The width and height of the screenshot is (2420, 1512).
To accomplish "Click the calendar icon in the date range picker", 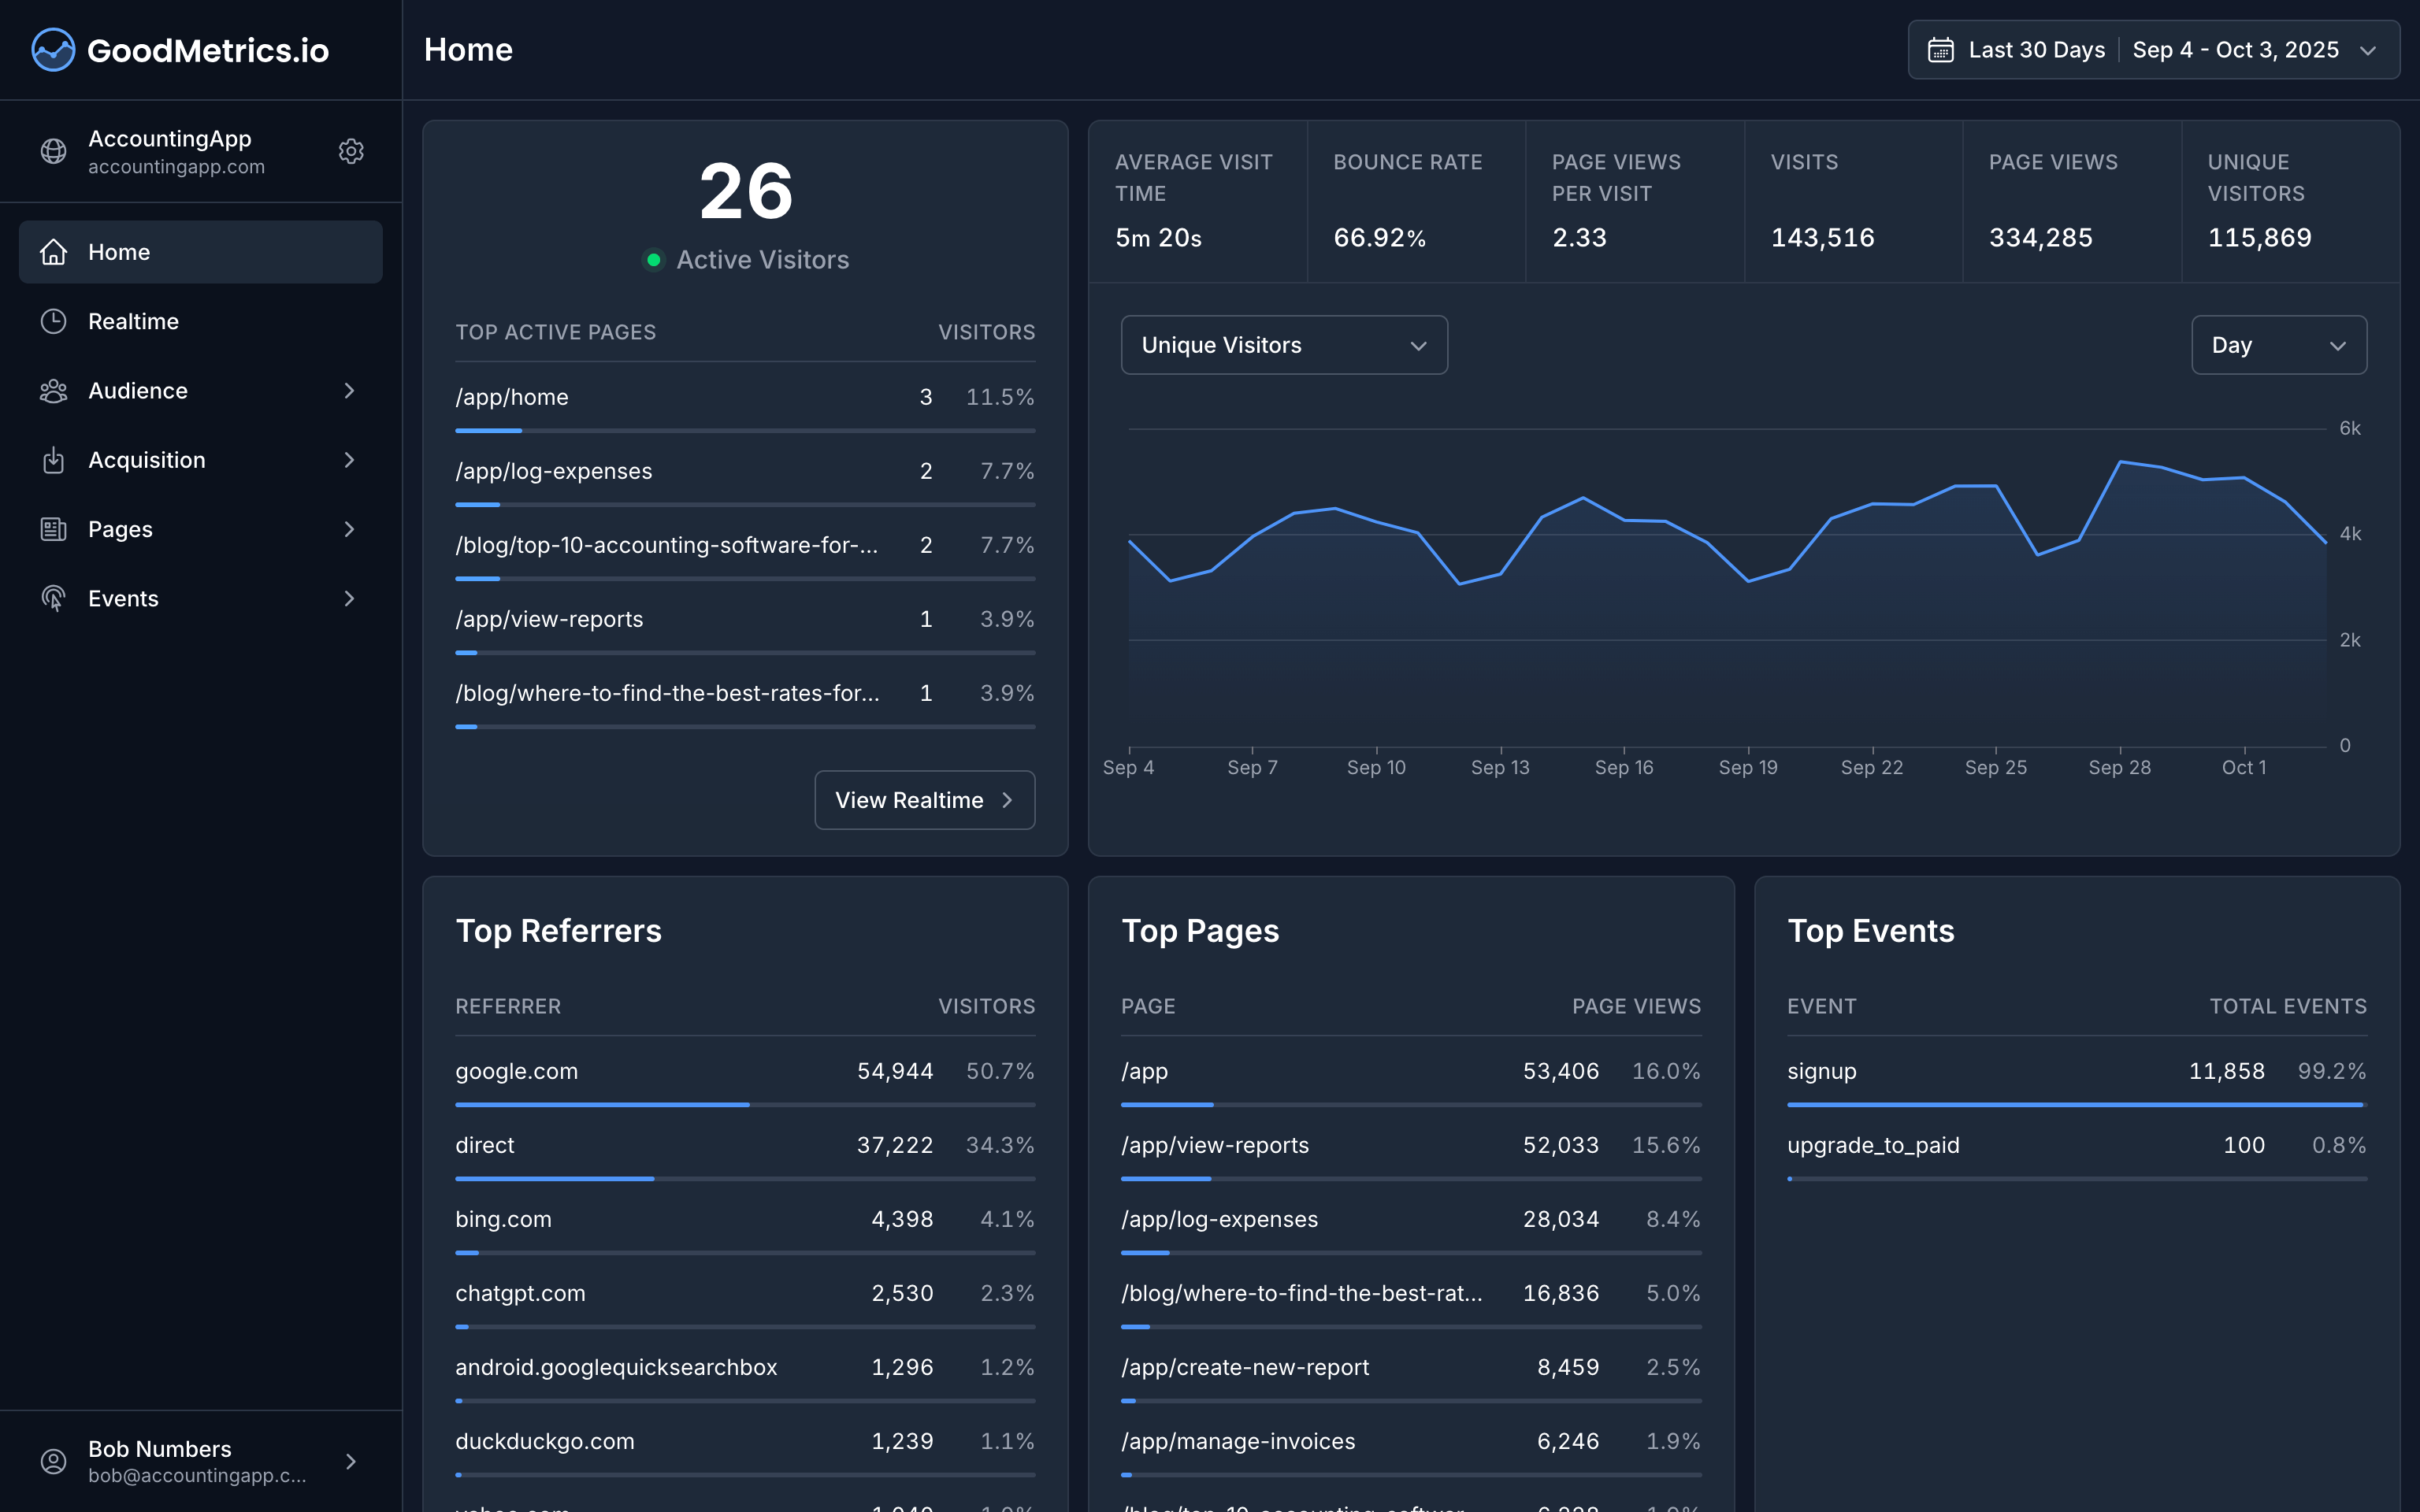I will tap(1941, 49).
